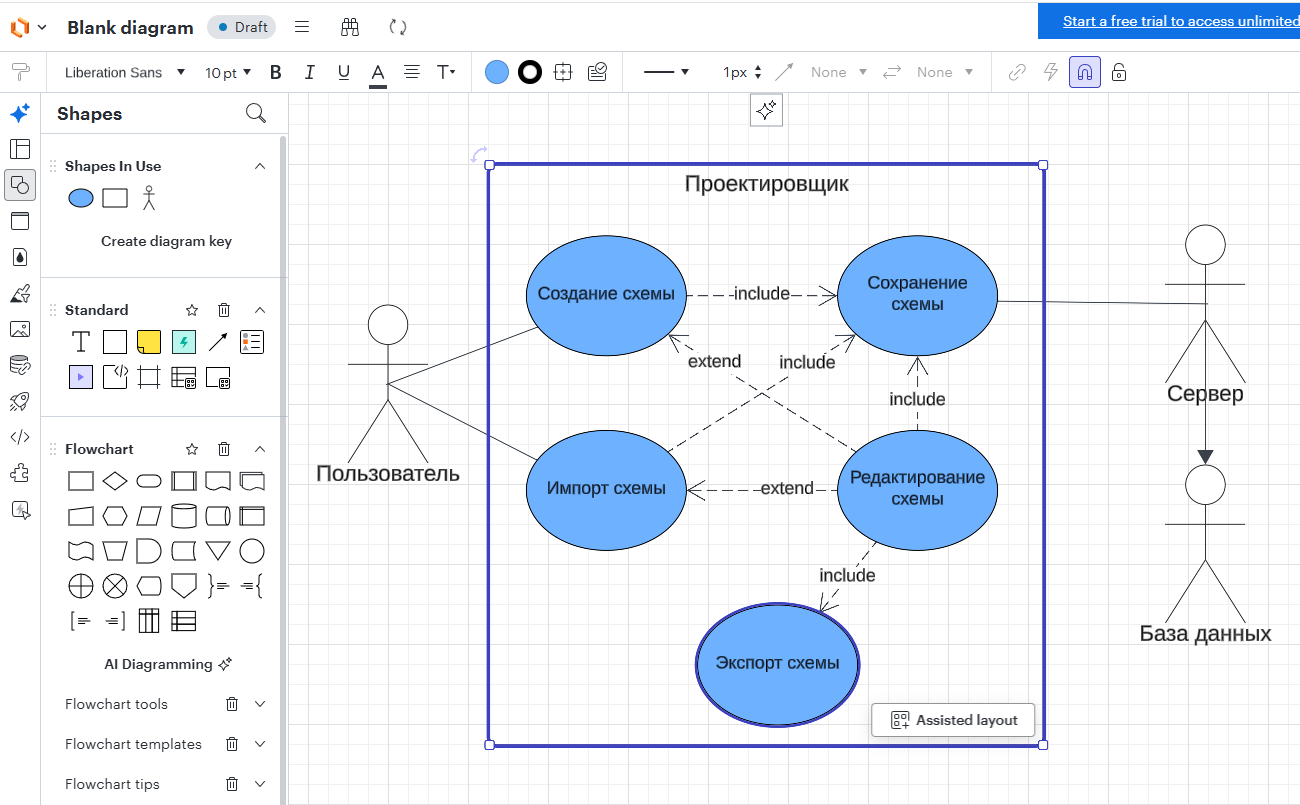Viewport: 1300px width, 805px height.
Task: Open the blue fill color swatch
Action: (x=497, y=72)
